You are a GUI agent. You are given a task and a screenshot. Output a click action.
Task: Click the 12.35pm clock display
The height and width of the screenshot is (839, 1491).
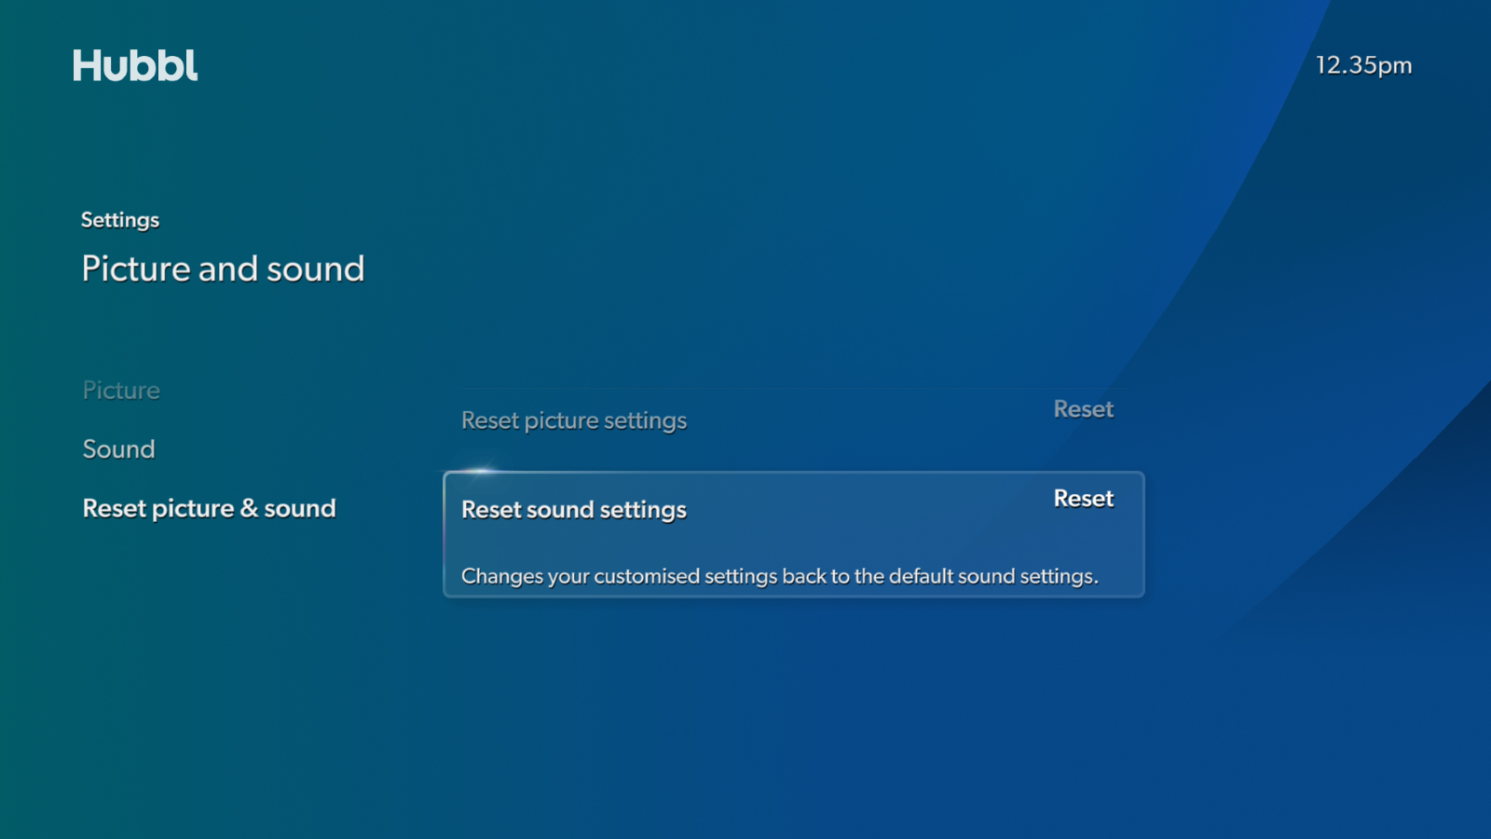point(1363,66)
